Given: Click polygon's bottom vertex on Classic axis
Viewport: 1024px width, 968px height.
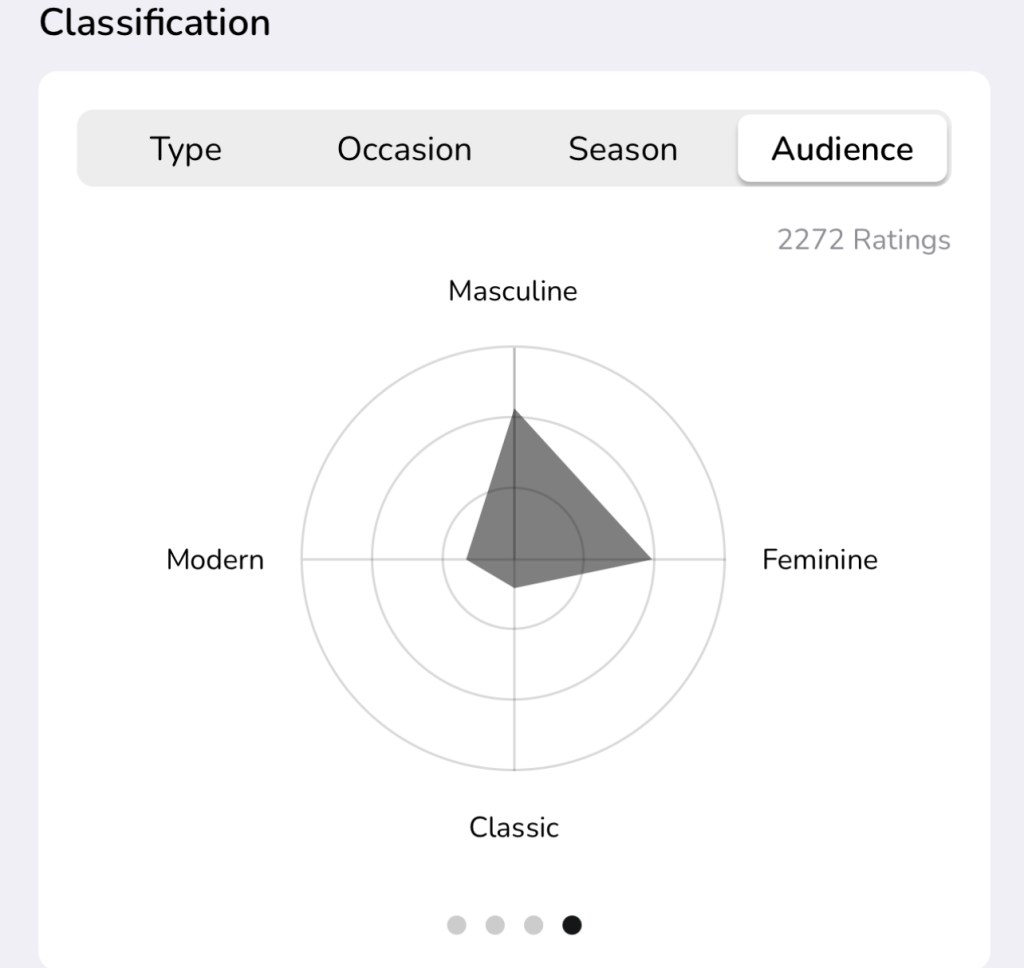Looking at the screenshot, I should point(514,587).
